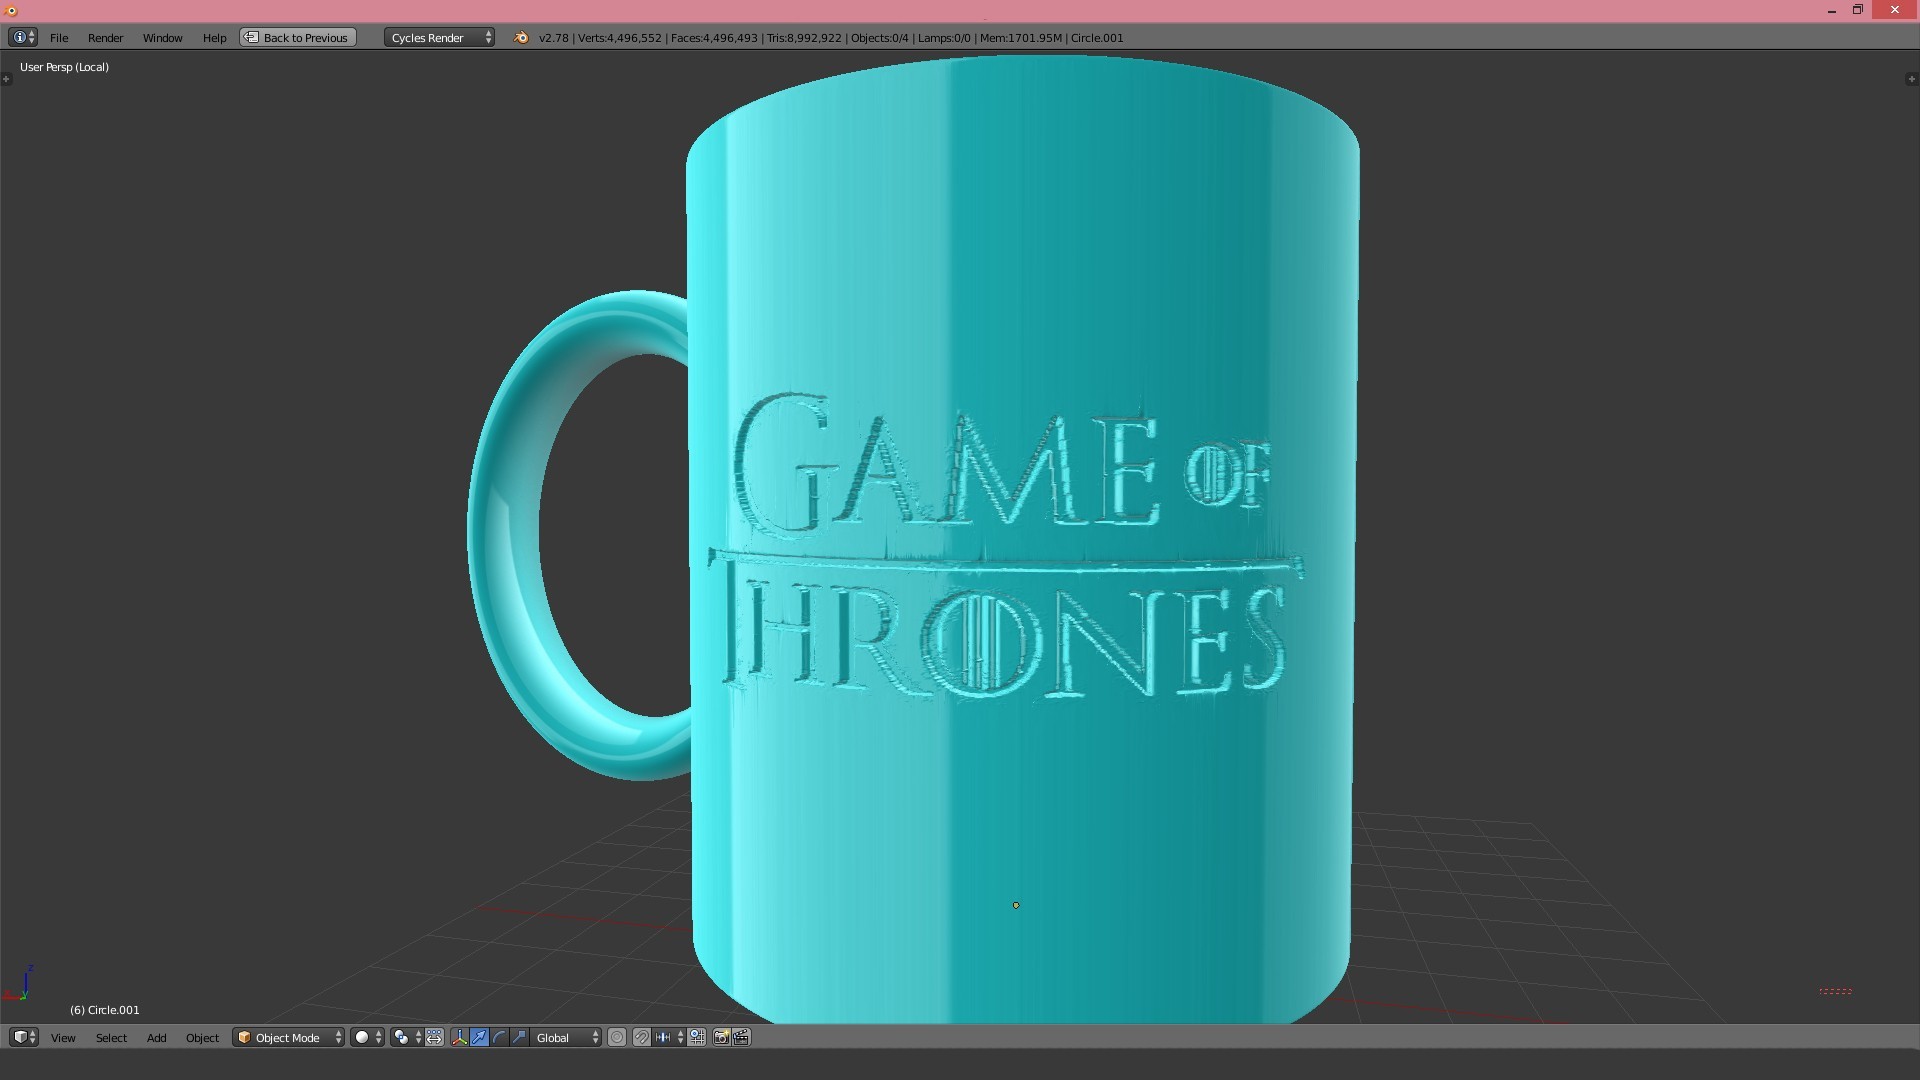Screen dimensions: 1920x1080
Task: Toggle snap during transform magnet icon
Action: click(x=642, y=1037)
